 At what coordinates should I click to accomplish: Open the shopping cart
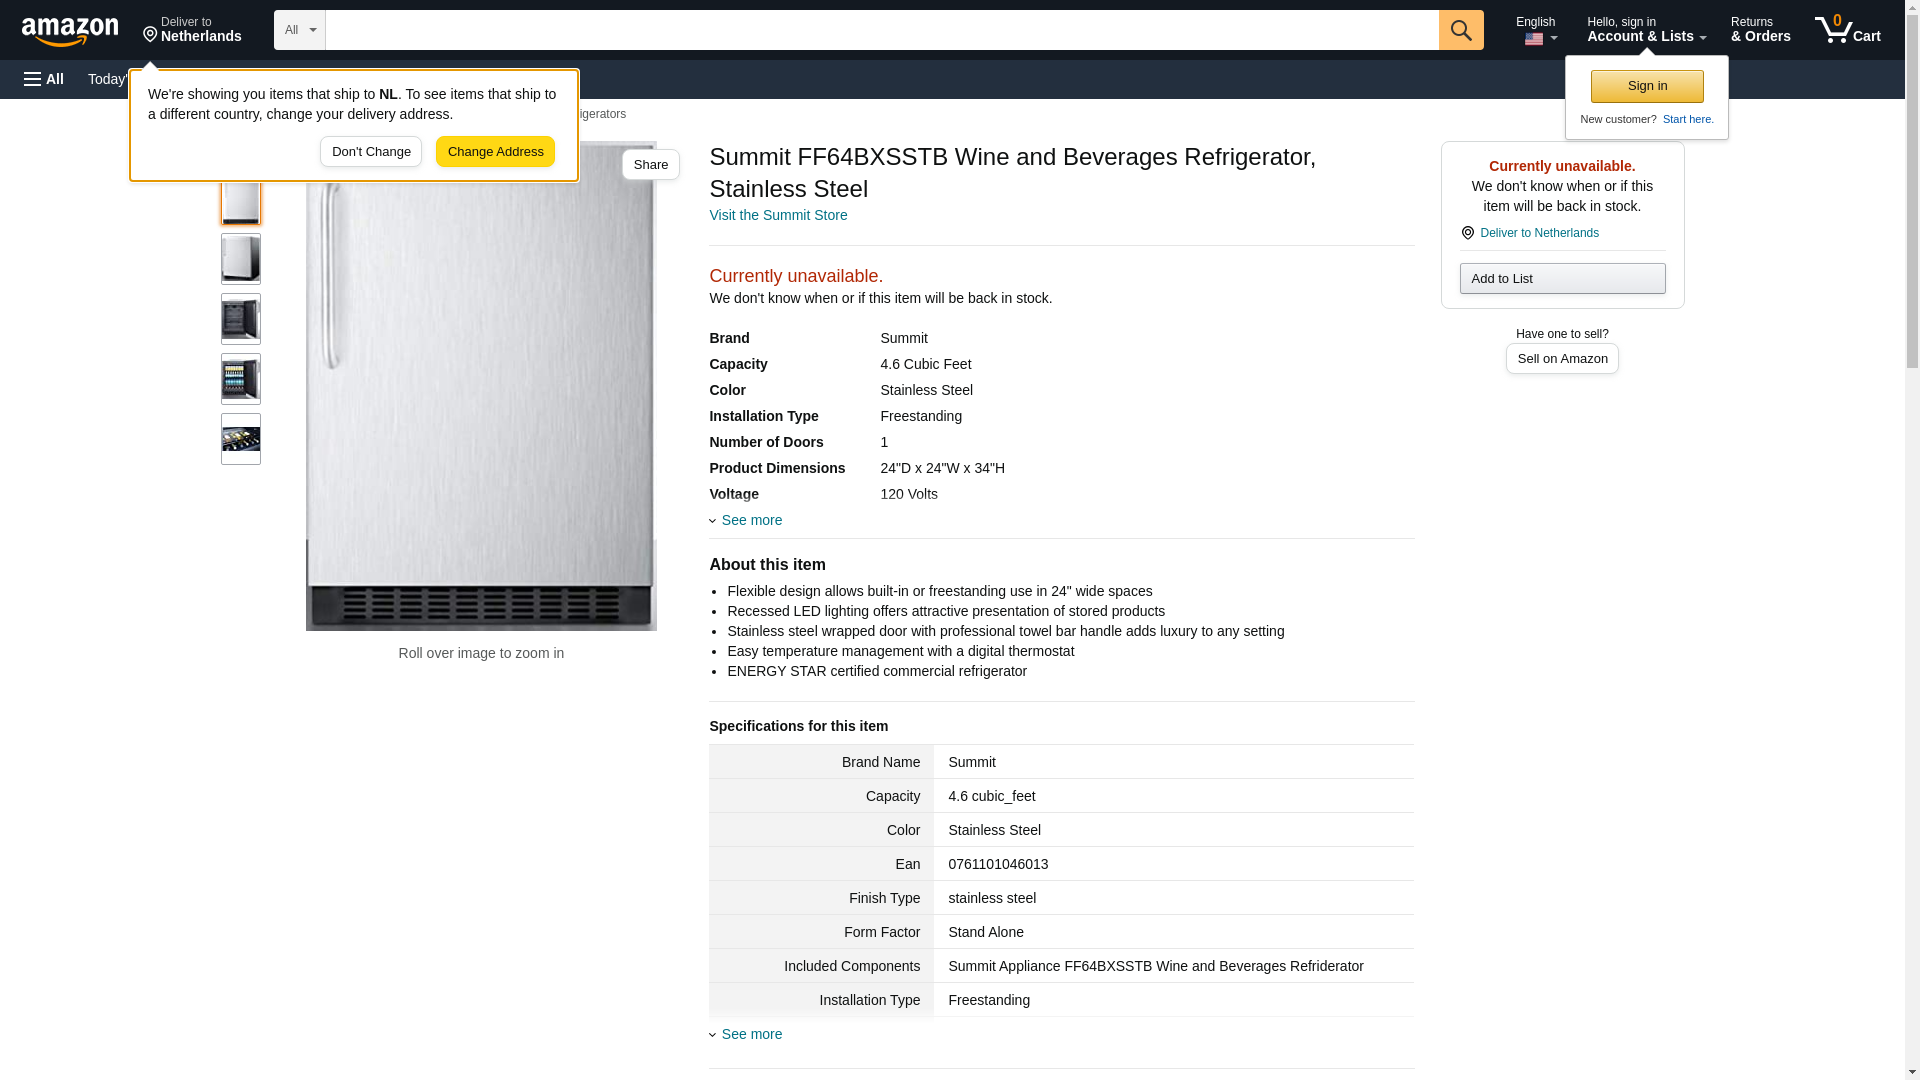click(1847, 30)
